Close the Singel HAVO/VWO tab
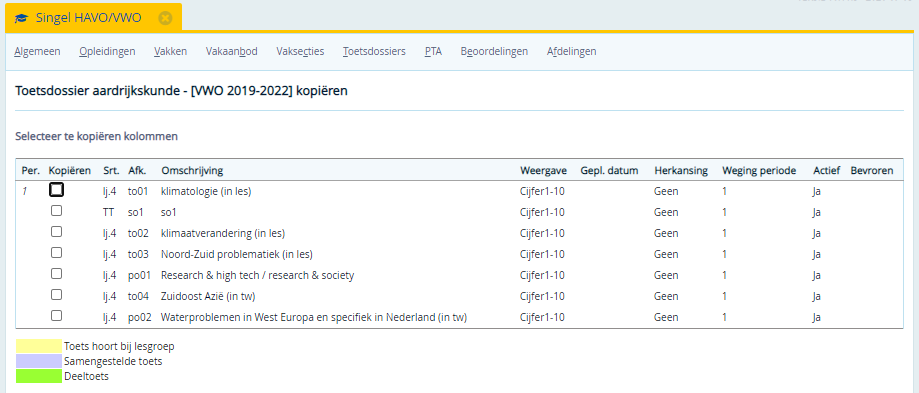This screenshot has width=919, height=393. click(165, 18)
